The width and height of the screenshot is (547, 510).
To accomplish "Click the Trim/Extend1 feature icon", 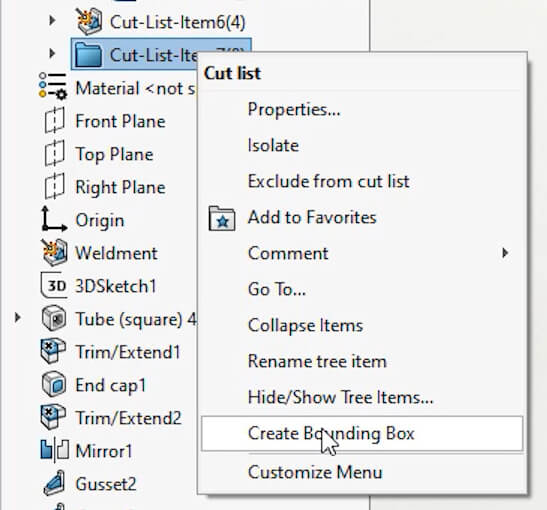I will pos(53,351).
